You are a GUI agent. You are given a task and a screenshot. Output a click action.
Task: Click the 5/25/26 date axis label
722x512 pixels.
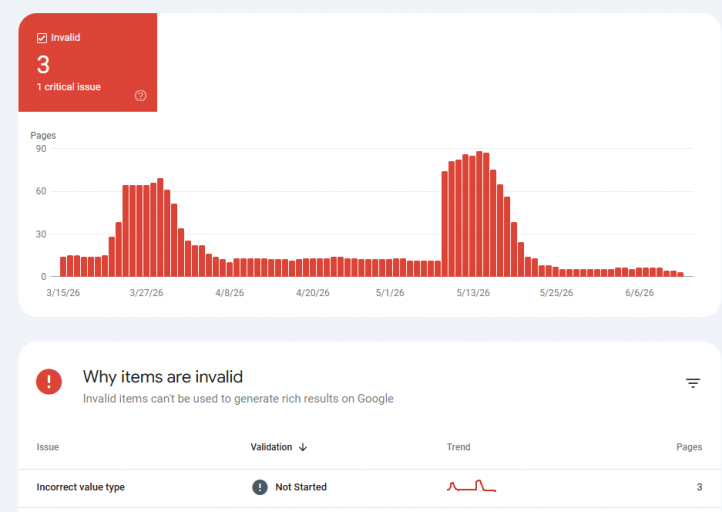[x=556, y=293]
